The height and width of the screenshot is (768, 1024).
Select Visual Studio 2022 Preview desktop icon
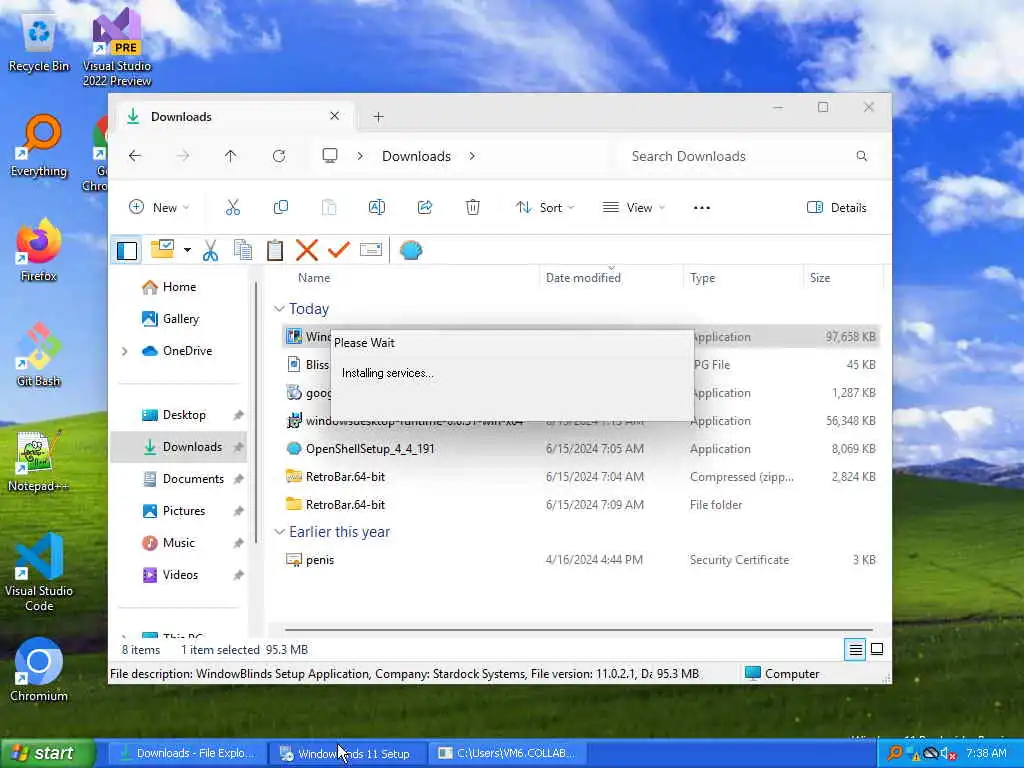tap(117, 48)
